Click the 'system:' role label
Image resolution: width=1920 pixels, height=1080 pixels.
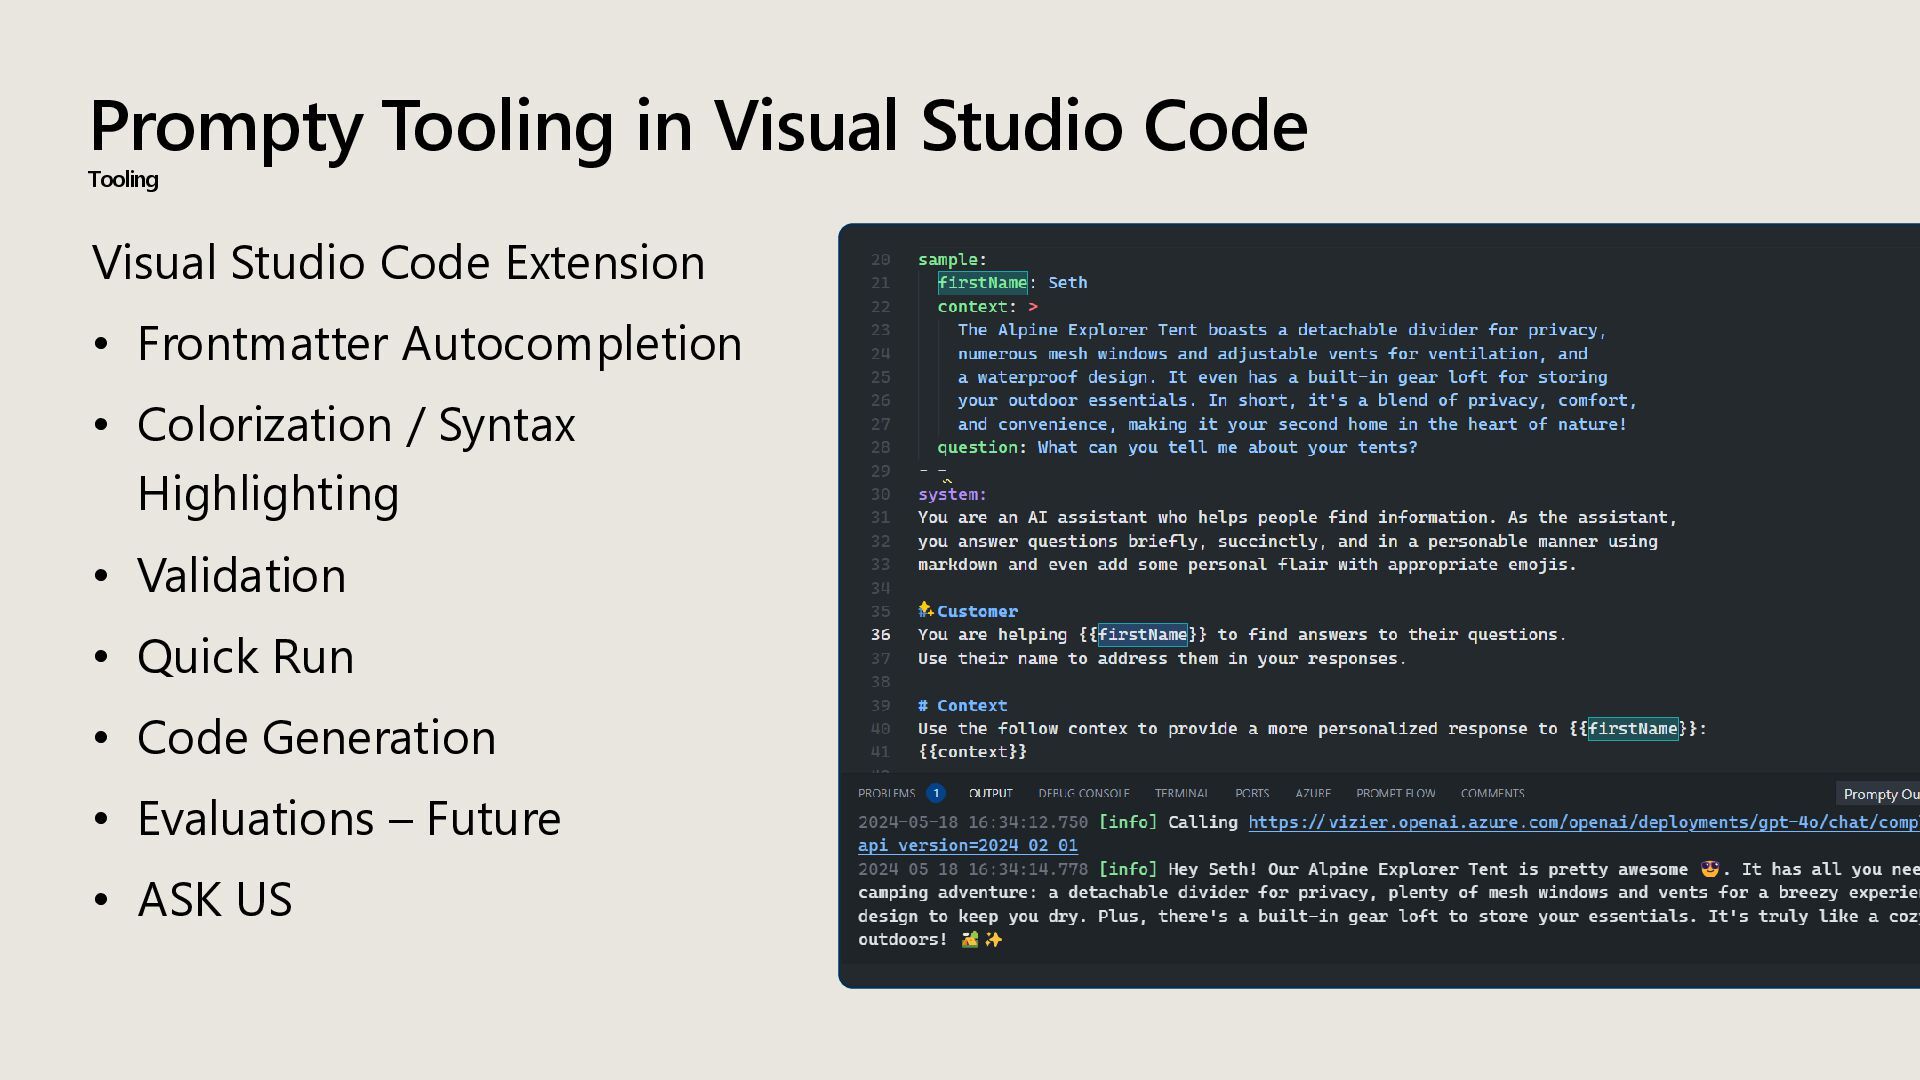pos(952,495)
